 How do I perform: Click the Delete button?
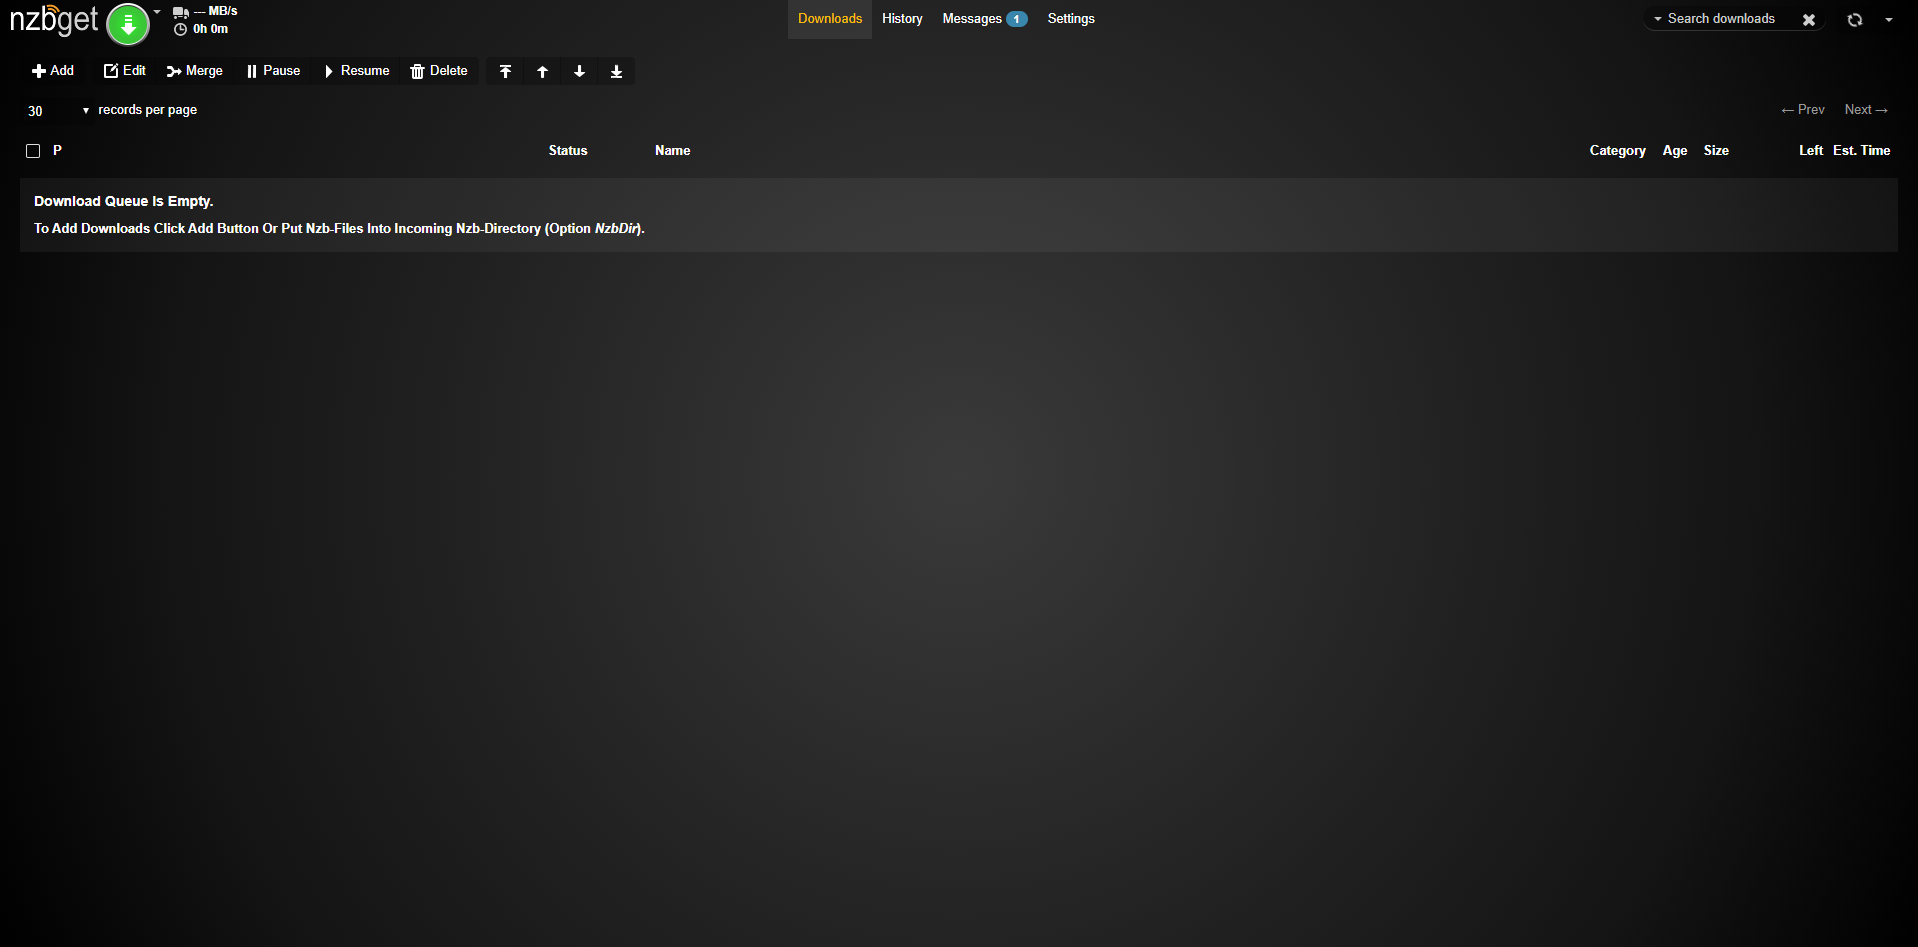tap(439, 71)
